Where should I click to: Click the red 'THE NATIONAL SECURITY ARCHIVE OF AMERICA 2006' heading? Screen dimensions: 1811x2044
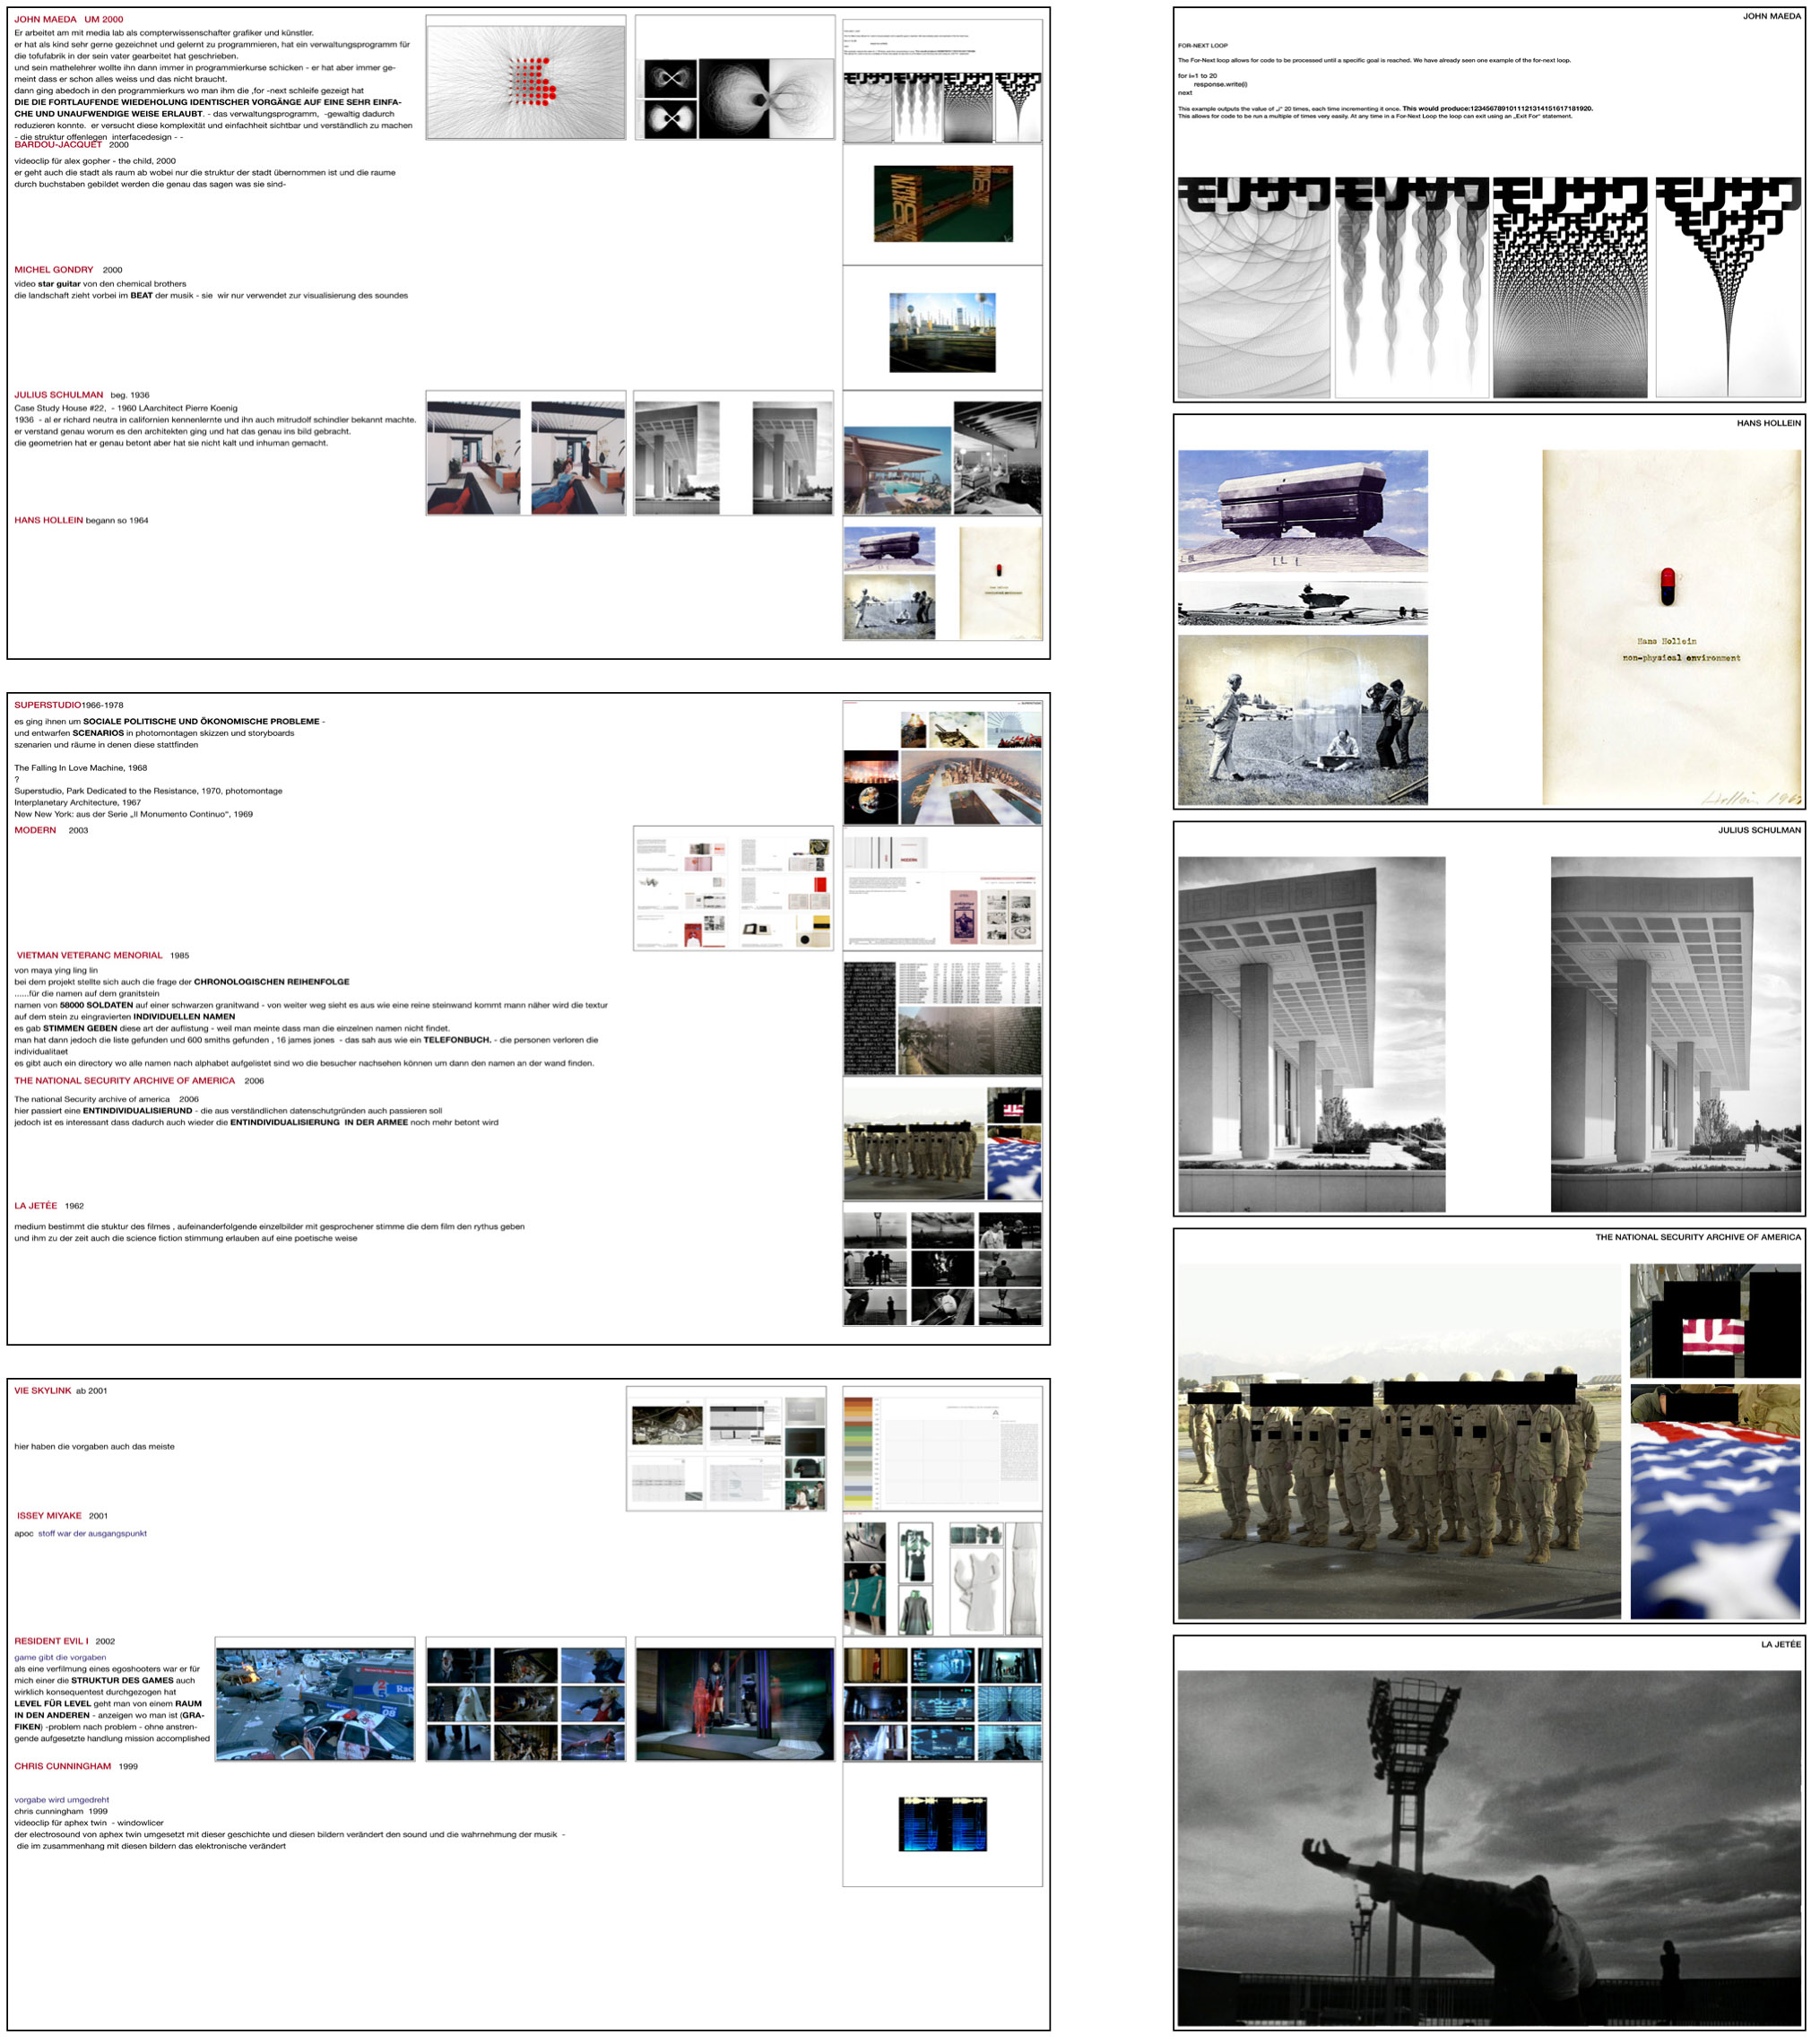(139, 1080)
